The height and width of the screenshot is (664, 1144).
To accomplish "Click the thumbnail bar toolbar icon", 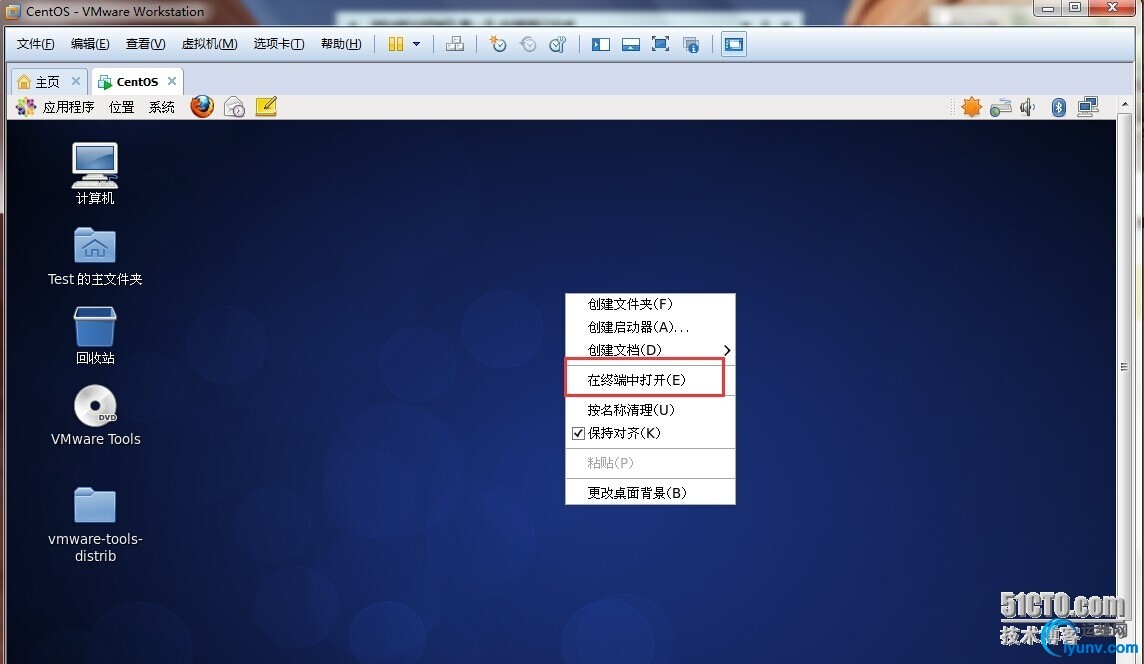I will pos(630,45).
